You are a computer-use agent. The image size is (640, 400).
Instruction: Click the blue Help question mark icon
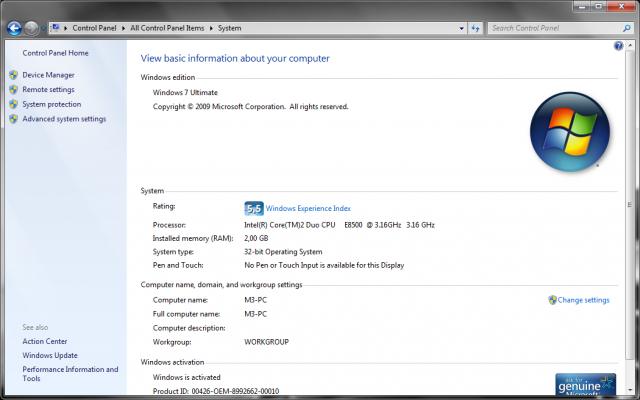[619, 46]
